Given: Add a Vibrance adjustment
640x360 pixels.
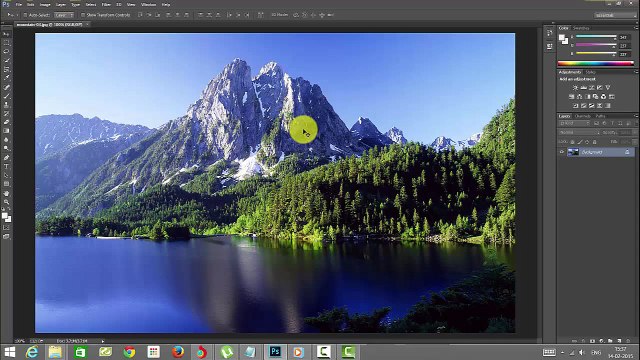Looking at the screenshot, I should 608,88.
